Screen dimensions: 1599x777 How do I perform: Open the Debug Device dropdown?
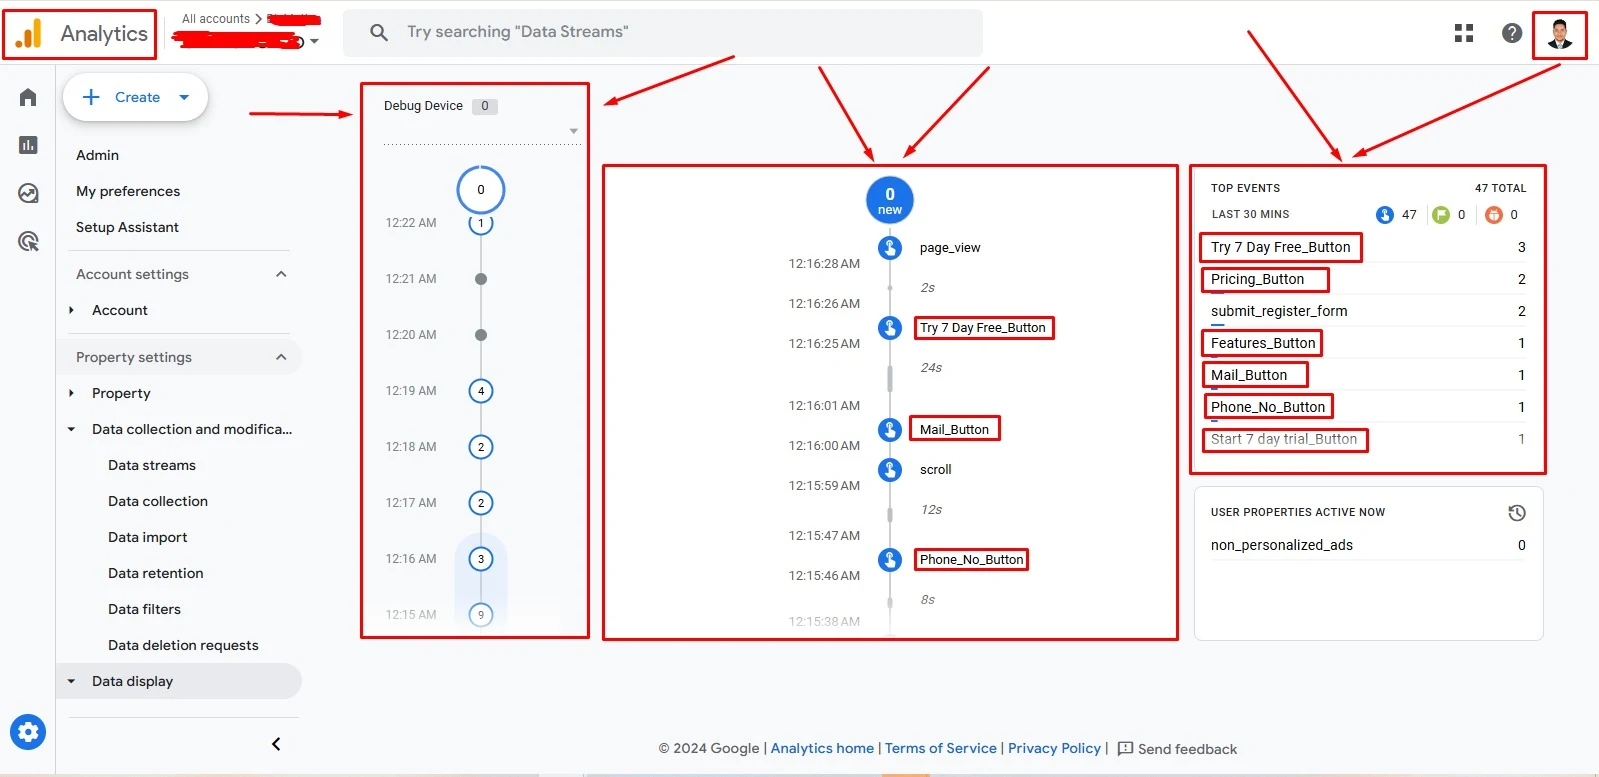482,131
